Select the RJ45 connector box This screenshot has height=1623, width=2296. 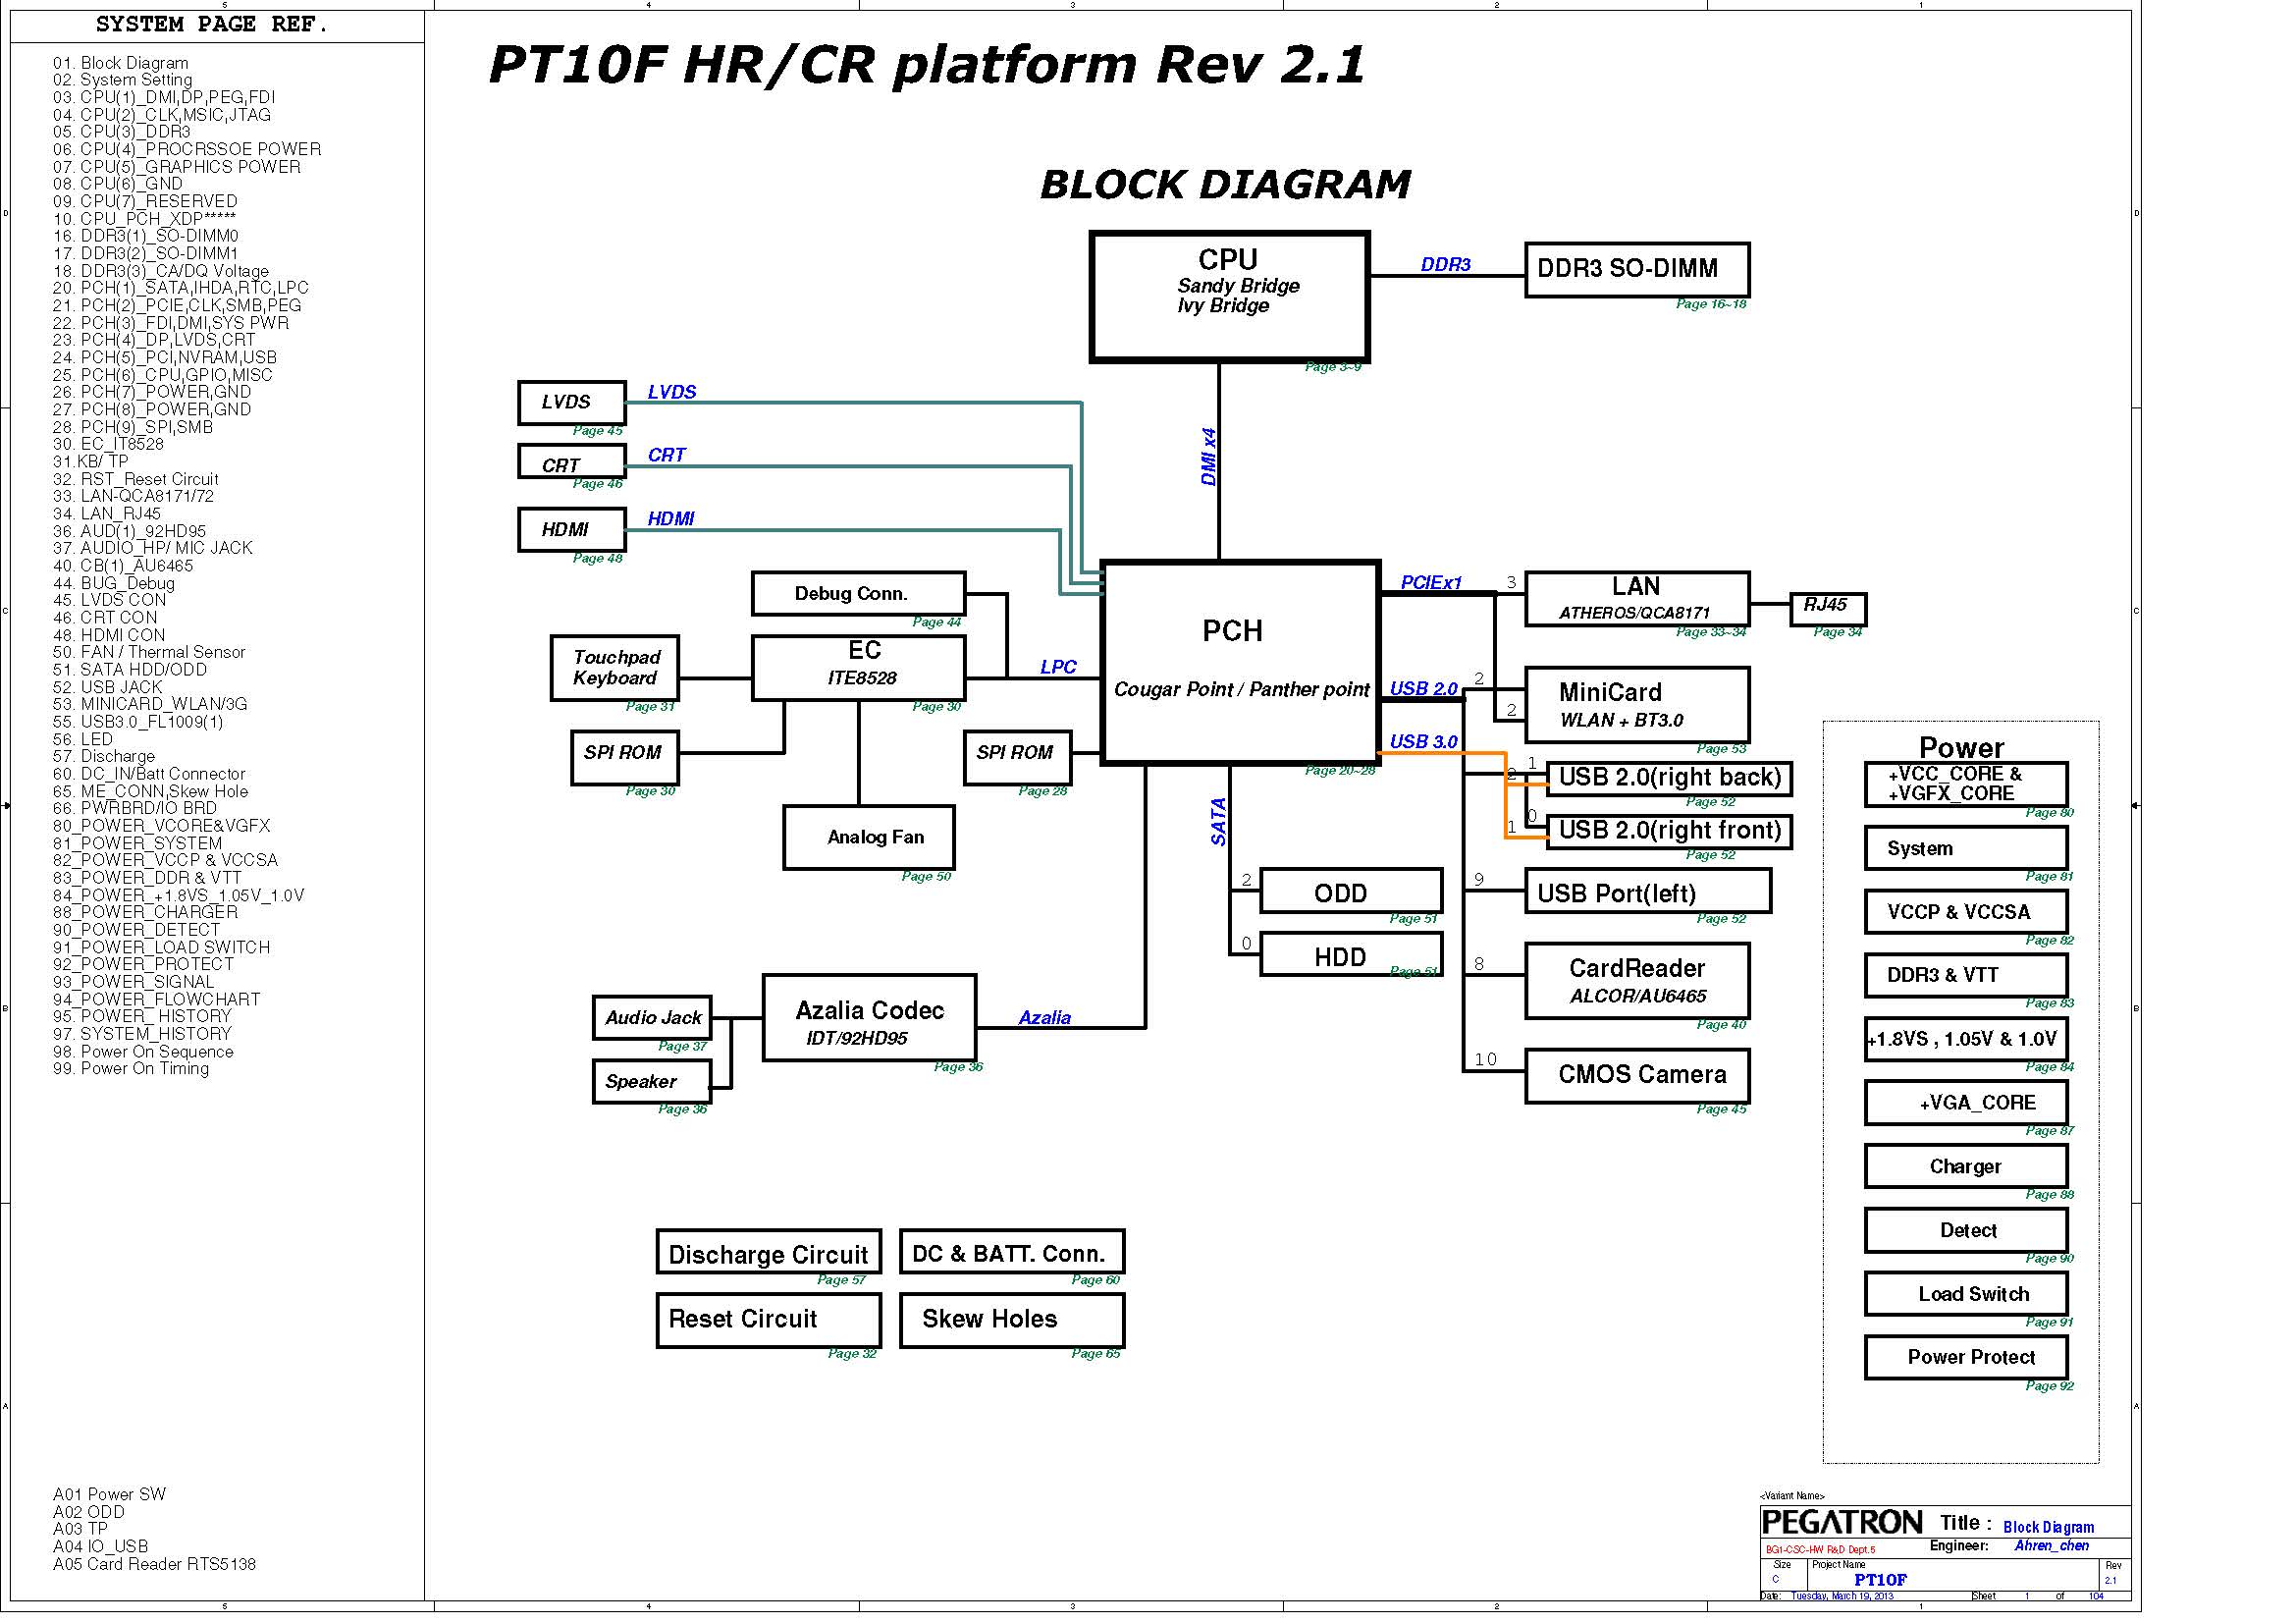pos(1827,607)
